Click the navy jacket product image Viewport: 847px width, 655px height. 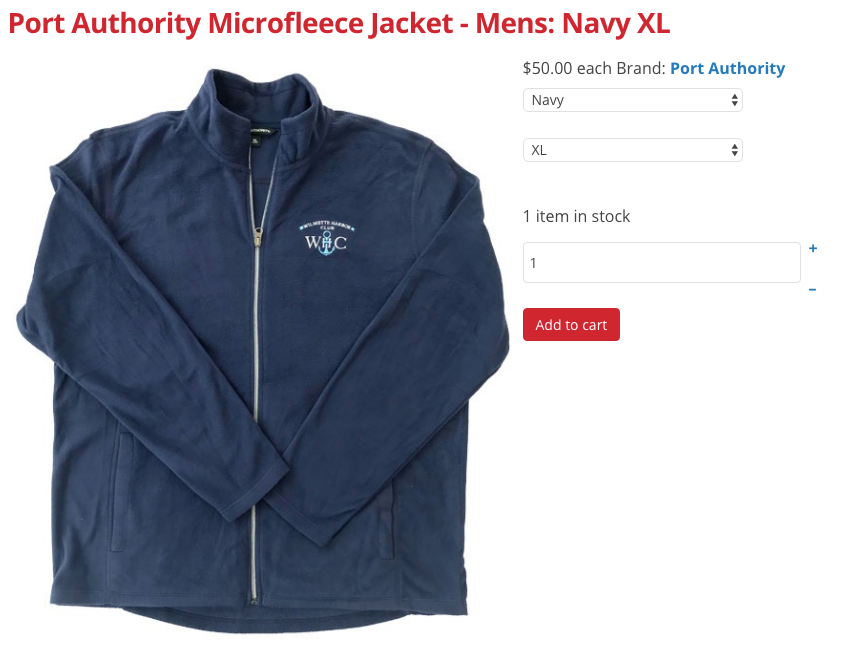pyautogui.click(x=263, y=351)
